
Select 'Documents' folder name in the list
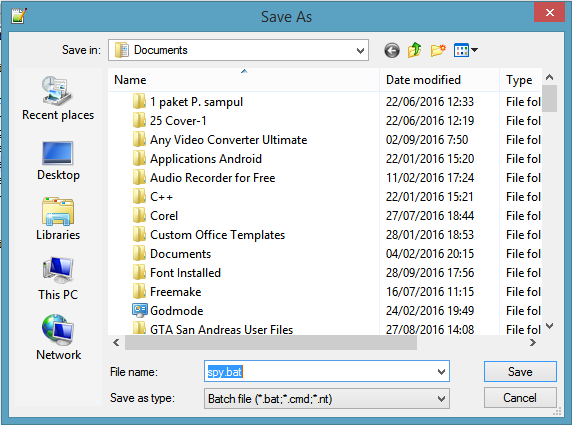(x=181, y=254)
